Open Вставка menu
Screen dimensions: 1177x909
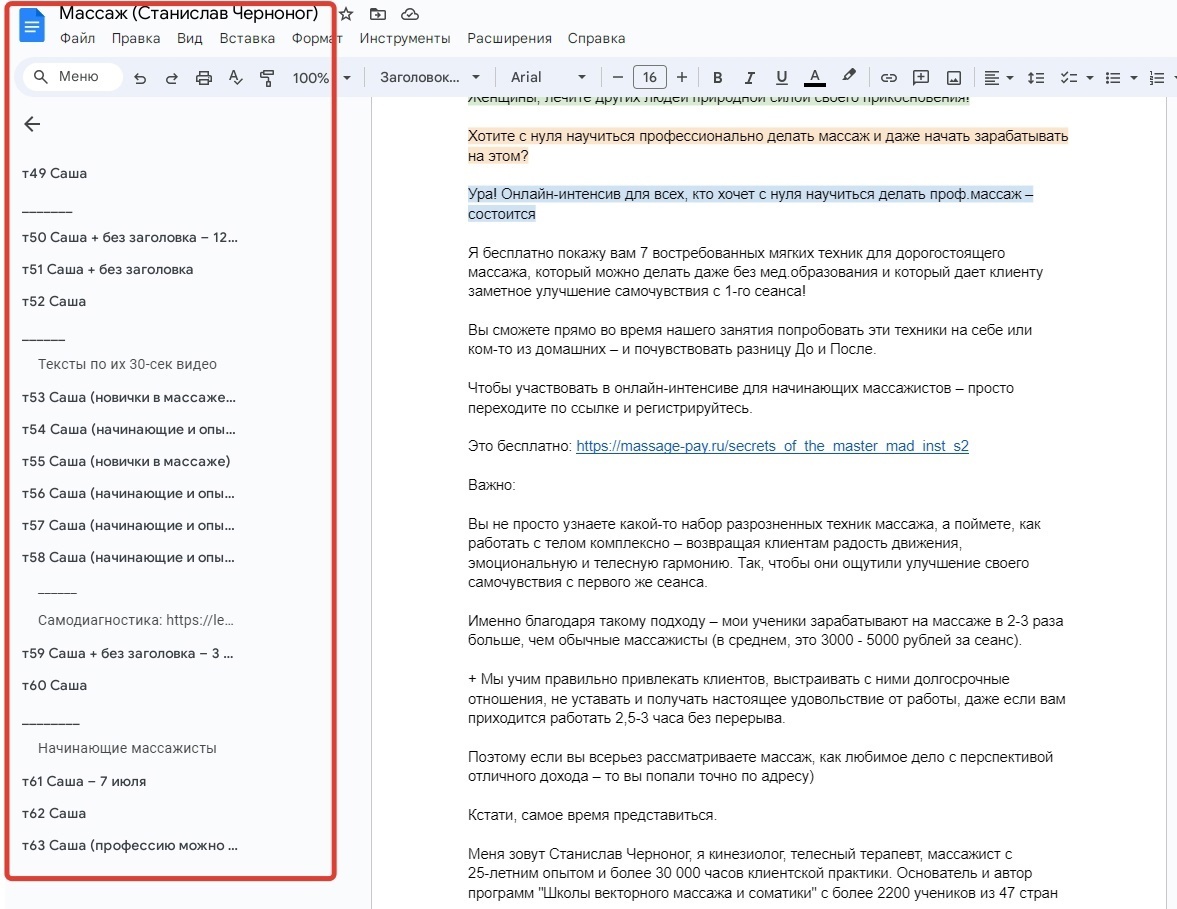point(247,38)
